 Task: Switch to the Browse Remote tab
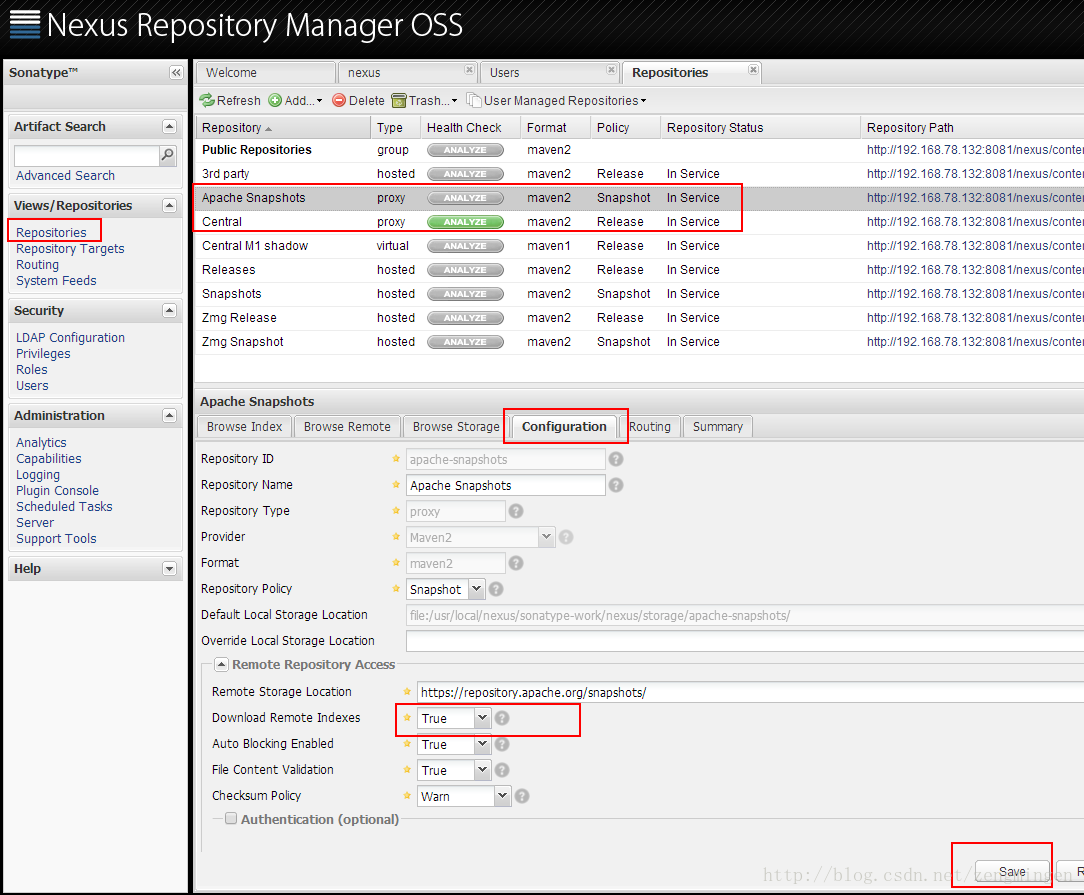(x=347, y=426)
